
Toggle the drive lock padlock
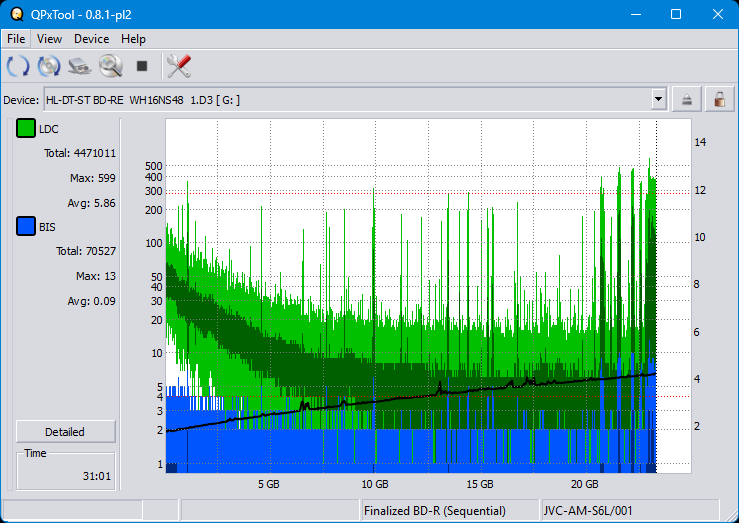(x=718, y=99)
